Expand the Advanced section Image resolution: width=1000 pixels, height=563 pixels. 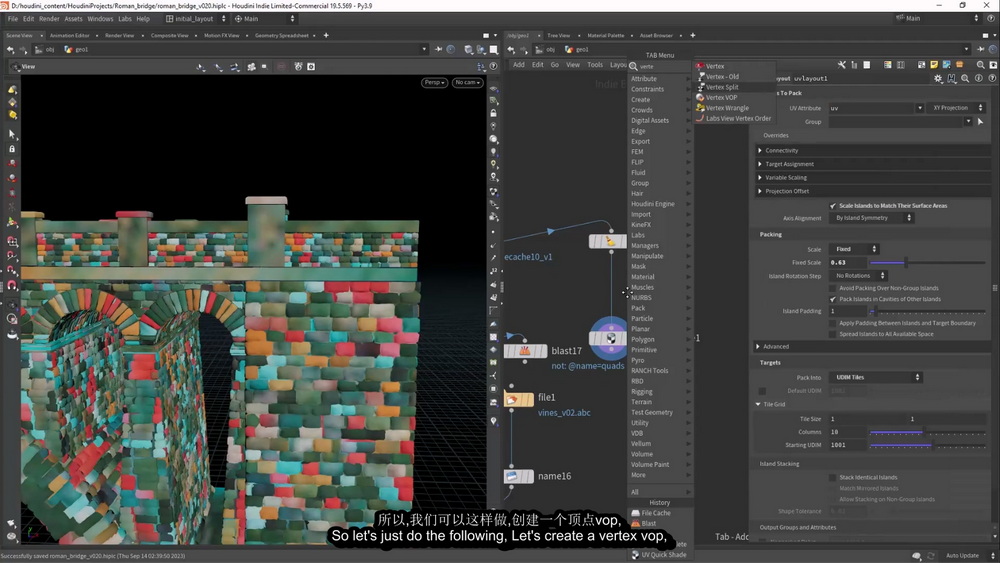tap(872, 346)
